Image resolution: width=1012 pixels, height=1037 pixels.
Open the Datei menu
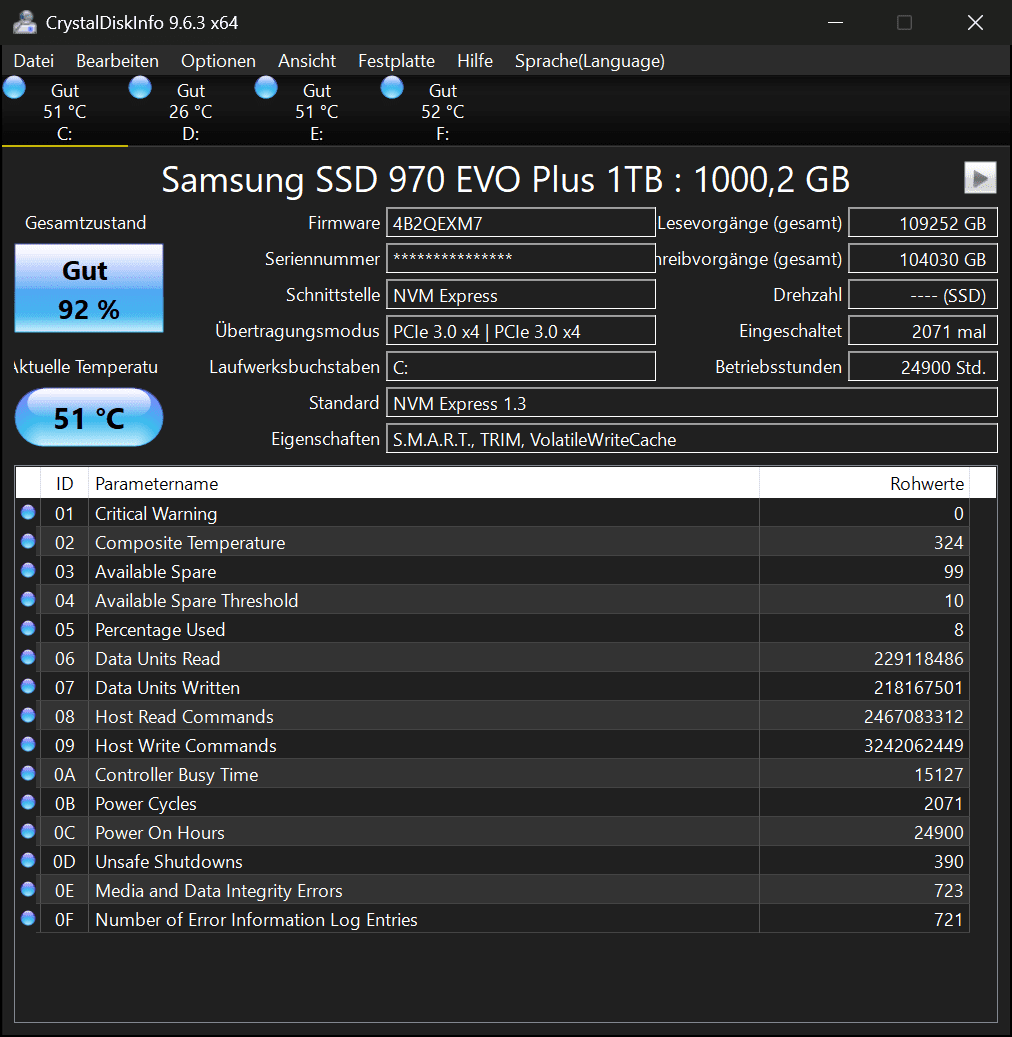(x=34, y=61)
